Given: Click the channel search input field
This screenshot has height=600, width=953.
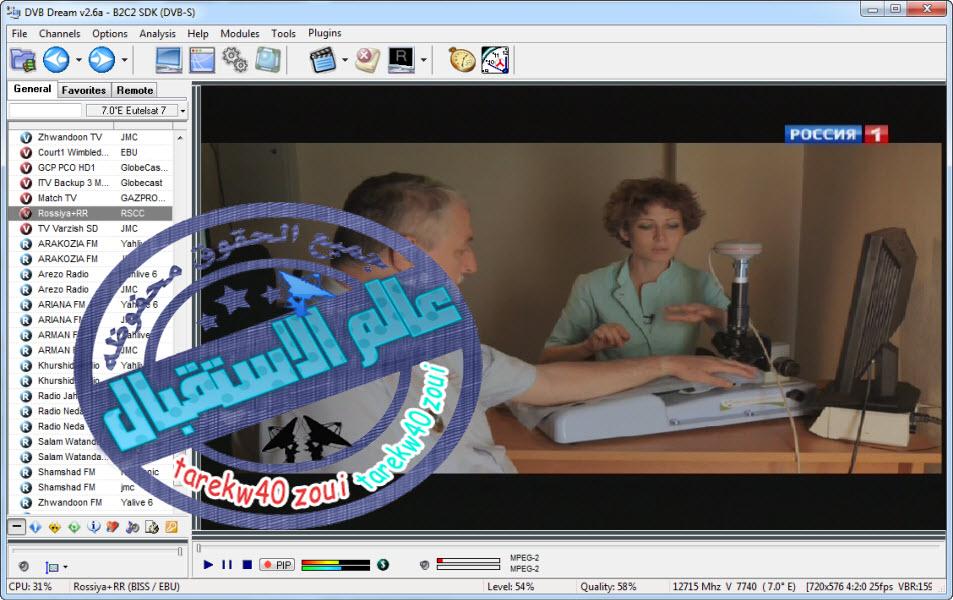Looking at the screenshot, I should [x=45, y=110].
